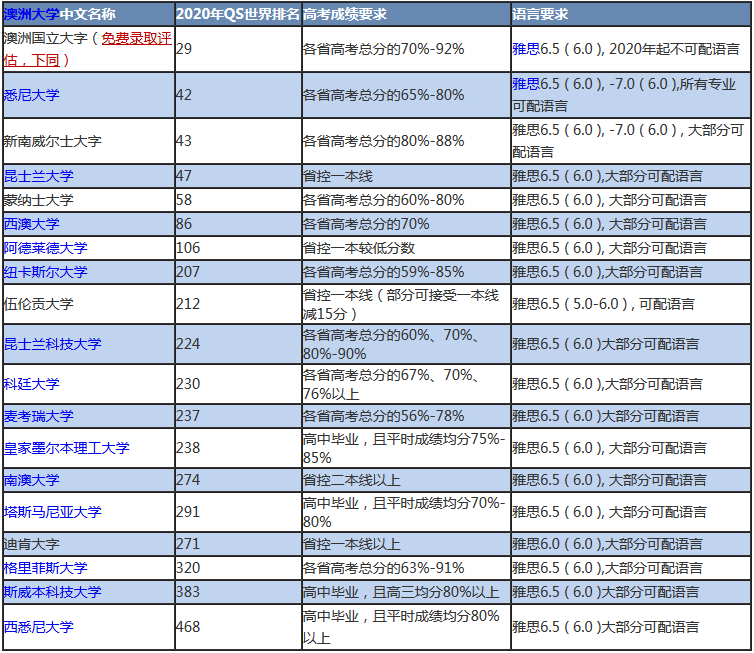Select the 雅思6.0（6.0）,大部分可配语言 cell

(630, 544)
